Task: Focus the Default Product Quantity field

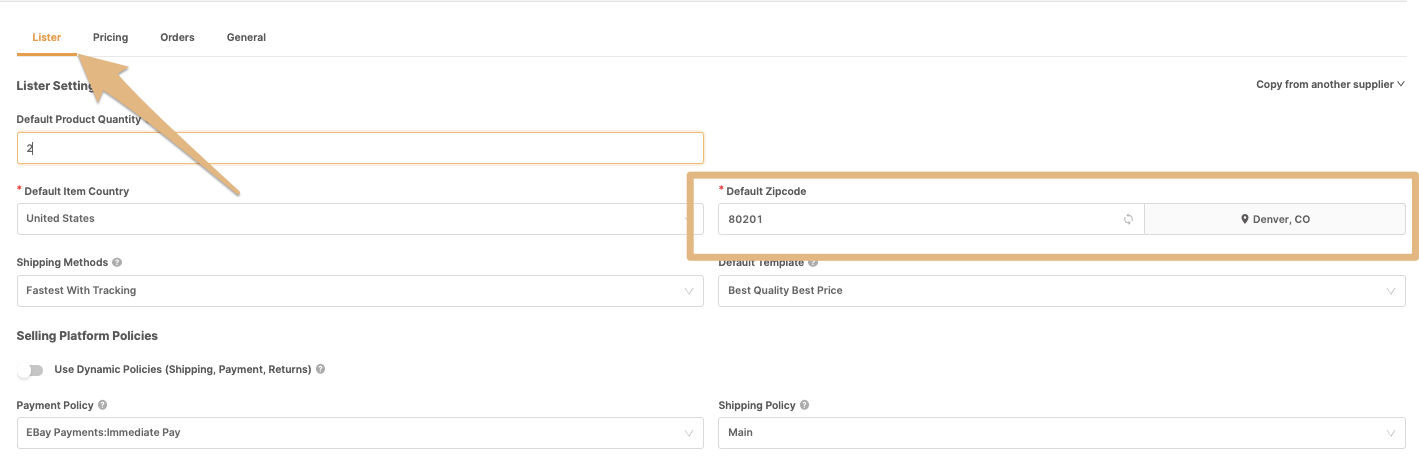Action: pos(360,148)
